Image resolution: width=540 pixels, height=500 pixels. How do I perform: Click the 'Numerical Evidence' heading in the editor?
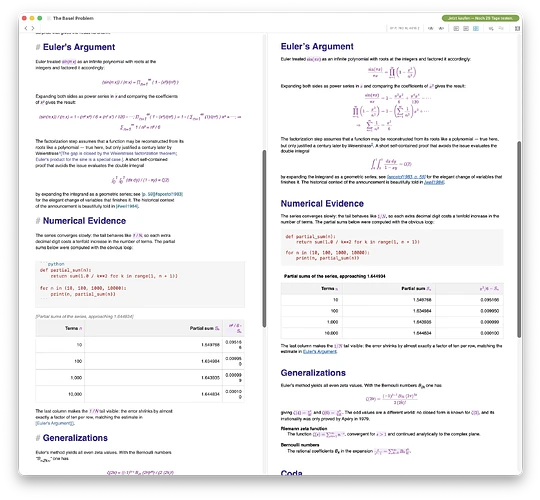pos(84,221)
